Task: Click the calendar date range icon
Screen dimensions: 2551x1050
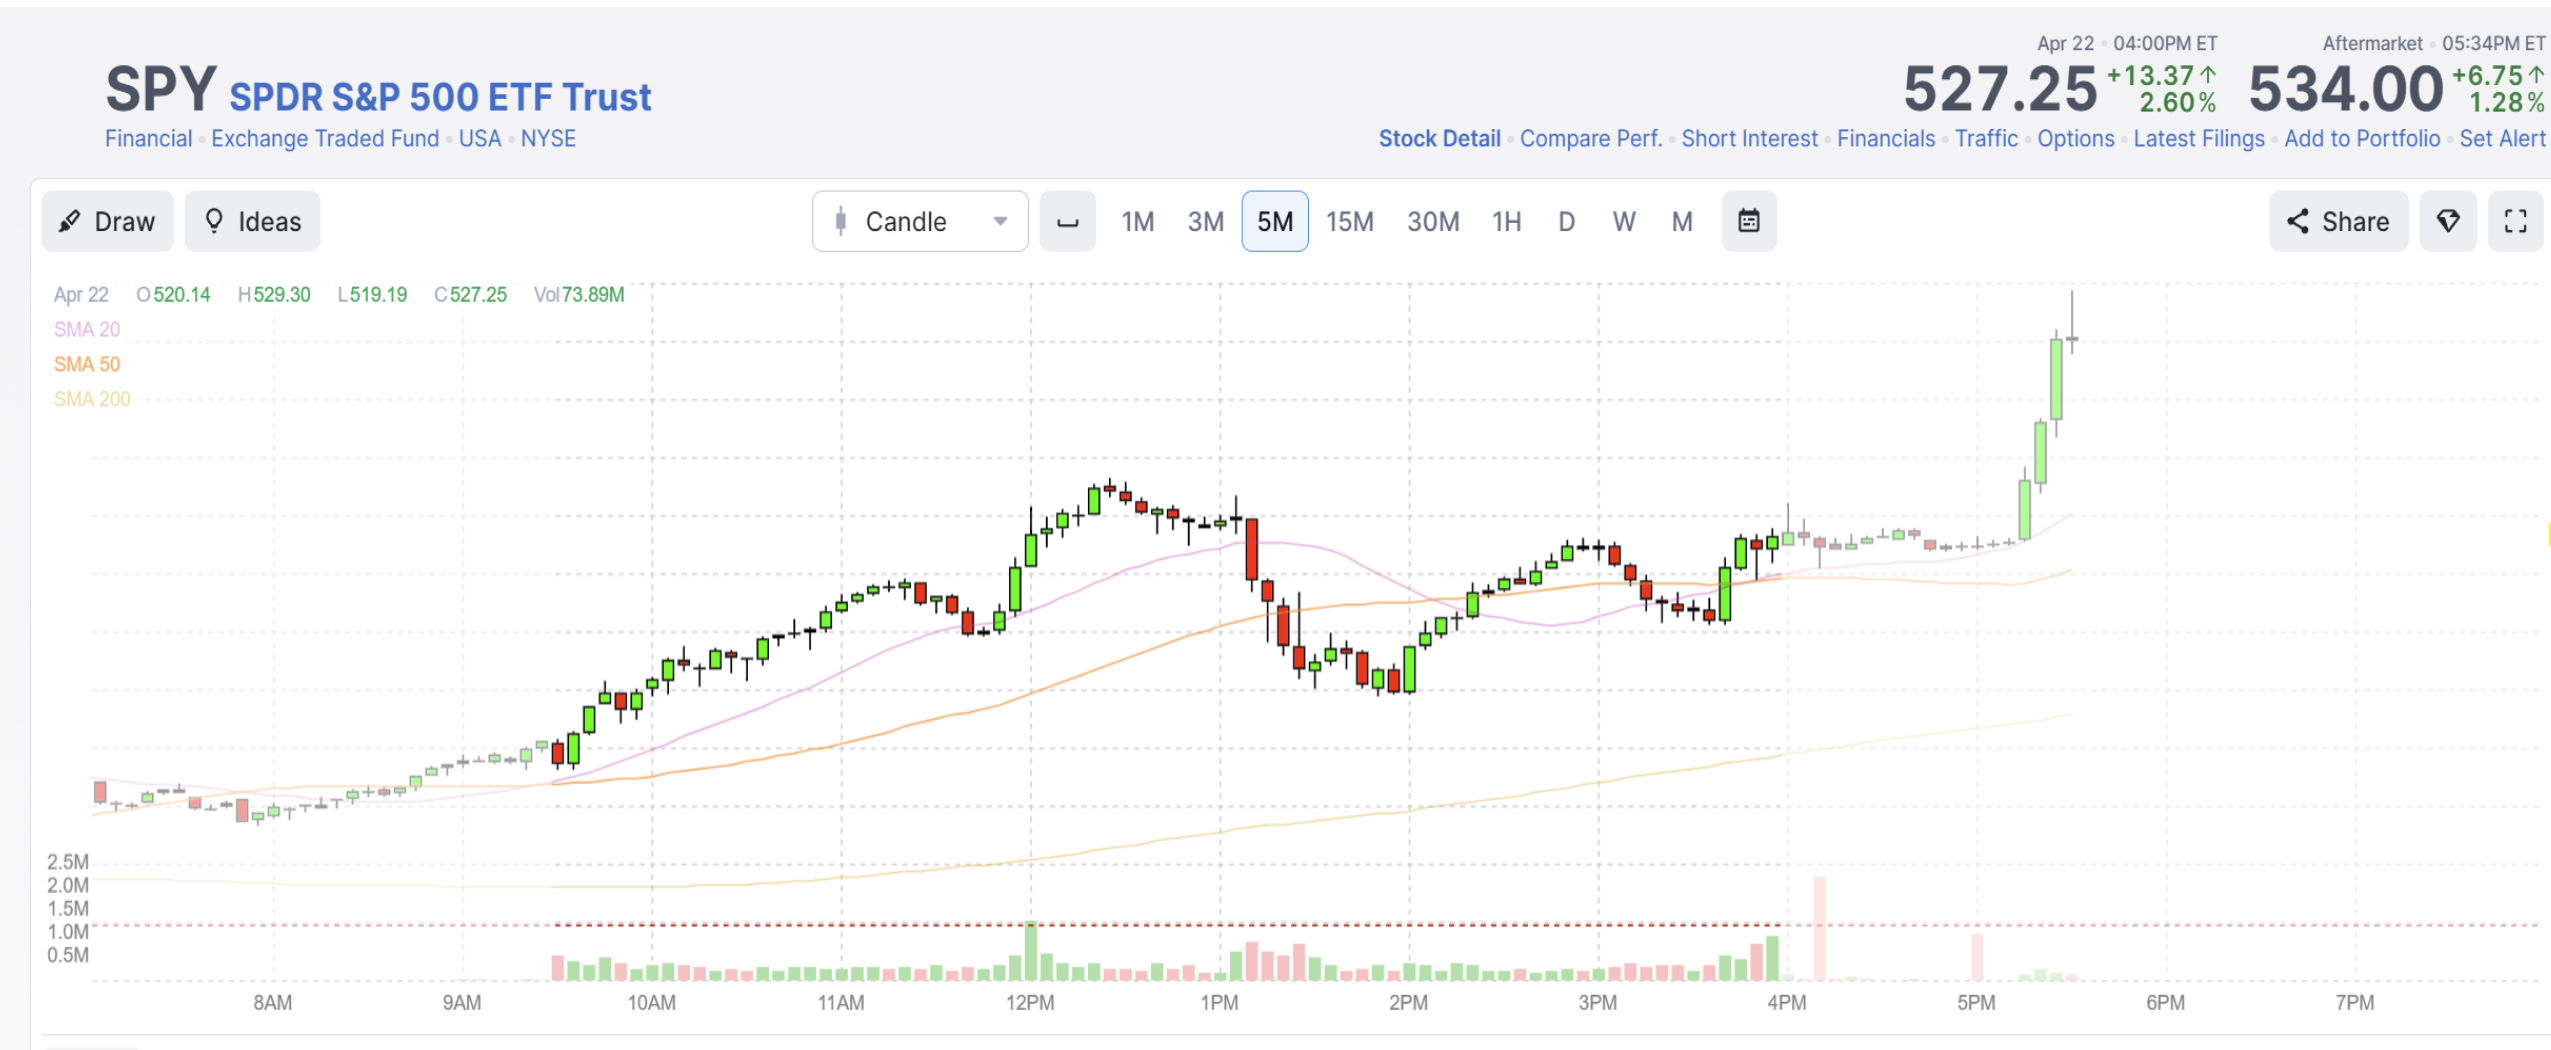Action: pyautogui.click(x=1748, y=221)
